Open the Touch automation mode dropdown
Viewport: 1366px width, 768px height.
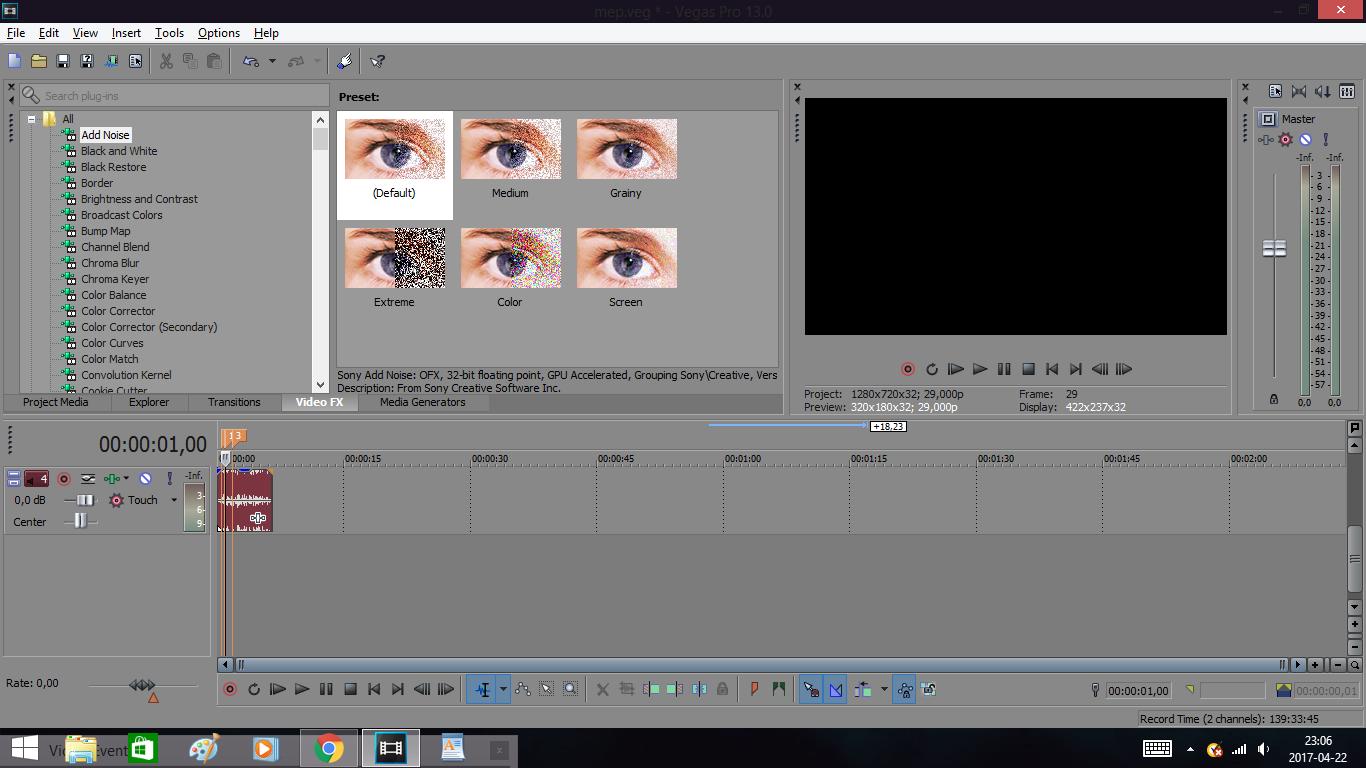click(173, 500)
